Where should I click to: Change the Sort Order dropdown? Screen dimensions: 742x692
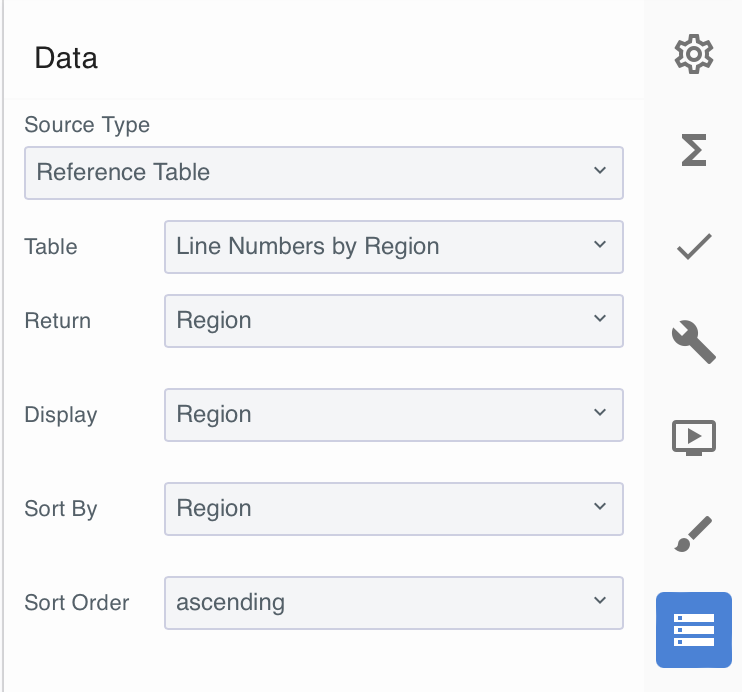coord(392,602)
